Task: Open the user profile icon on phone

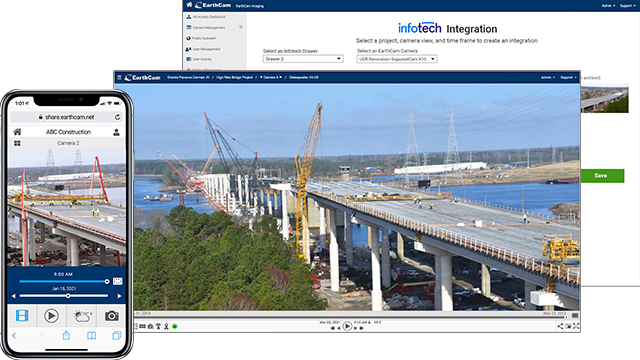Action: (116, 132)
